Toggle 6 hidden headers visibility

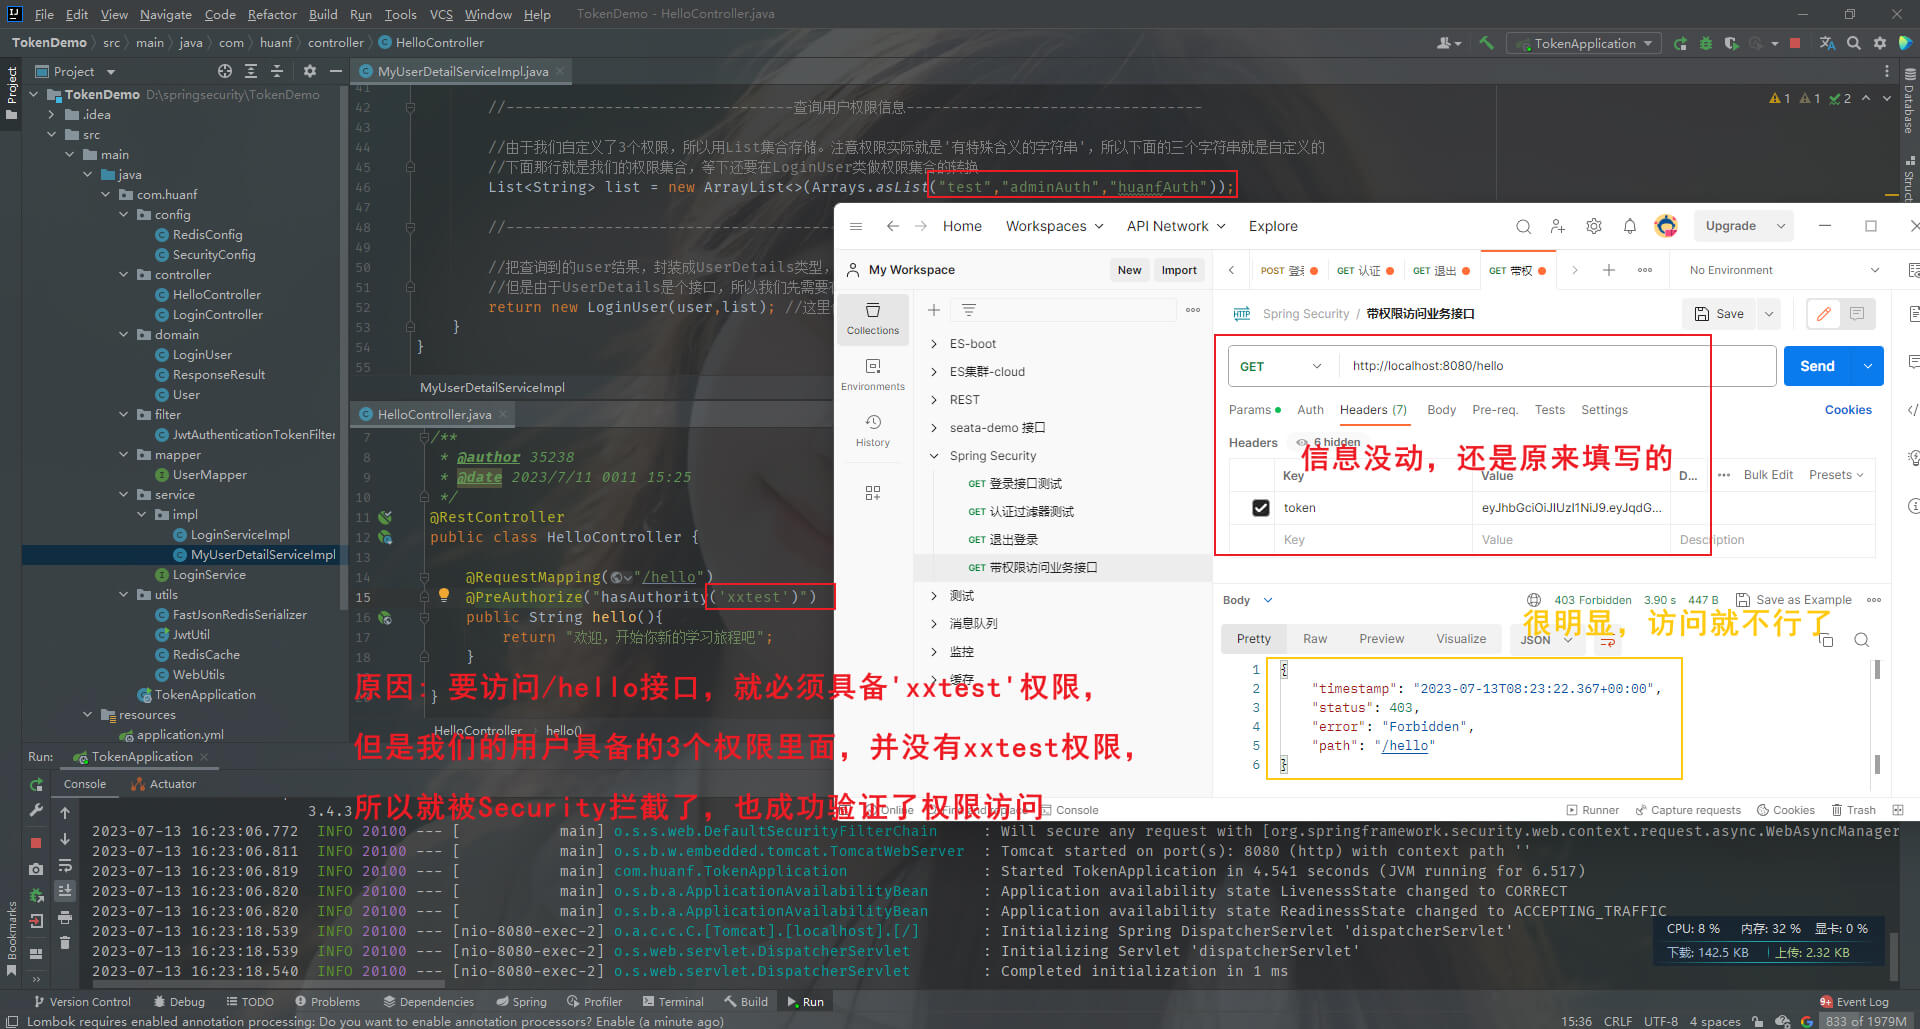pos(1329,442)
